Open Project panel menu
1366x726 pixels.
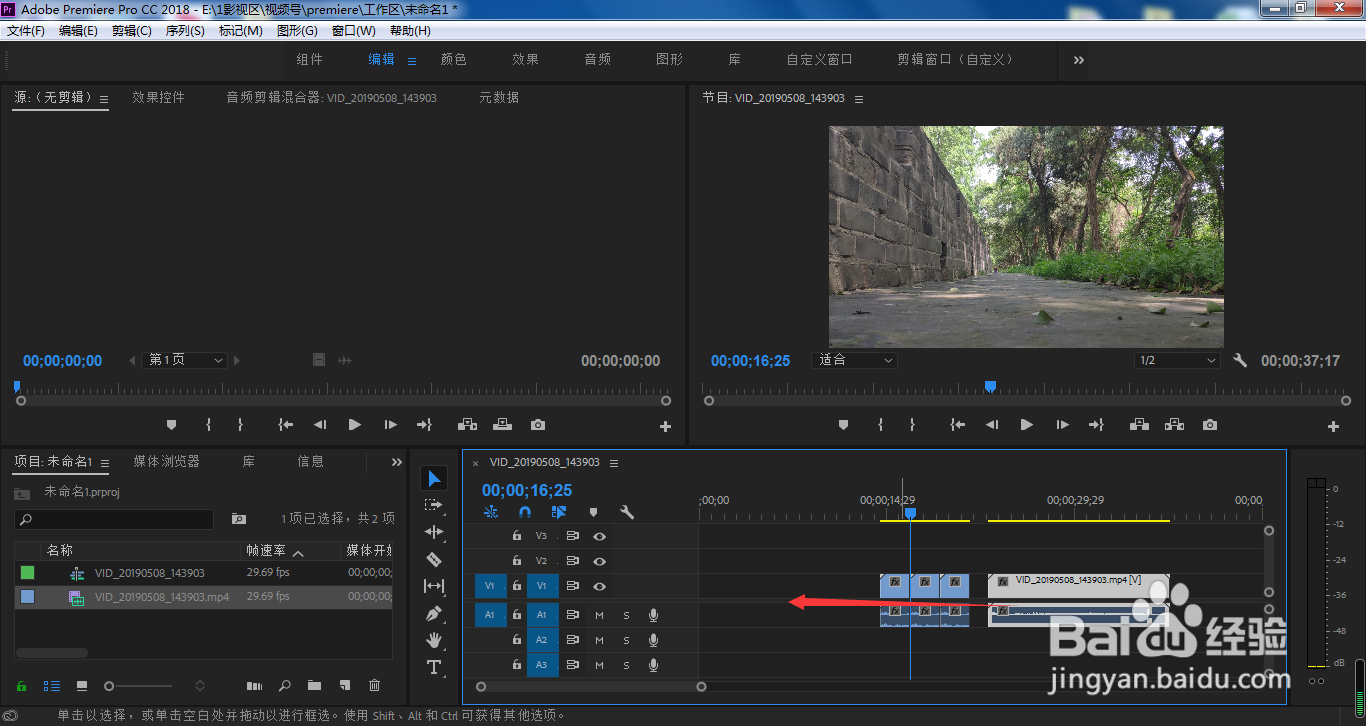click(x=105, y=463)
